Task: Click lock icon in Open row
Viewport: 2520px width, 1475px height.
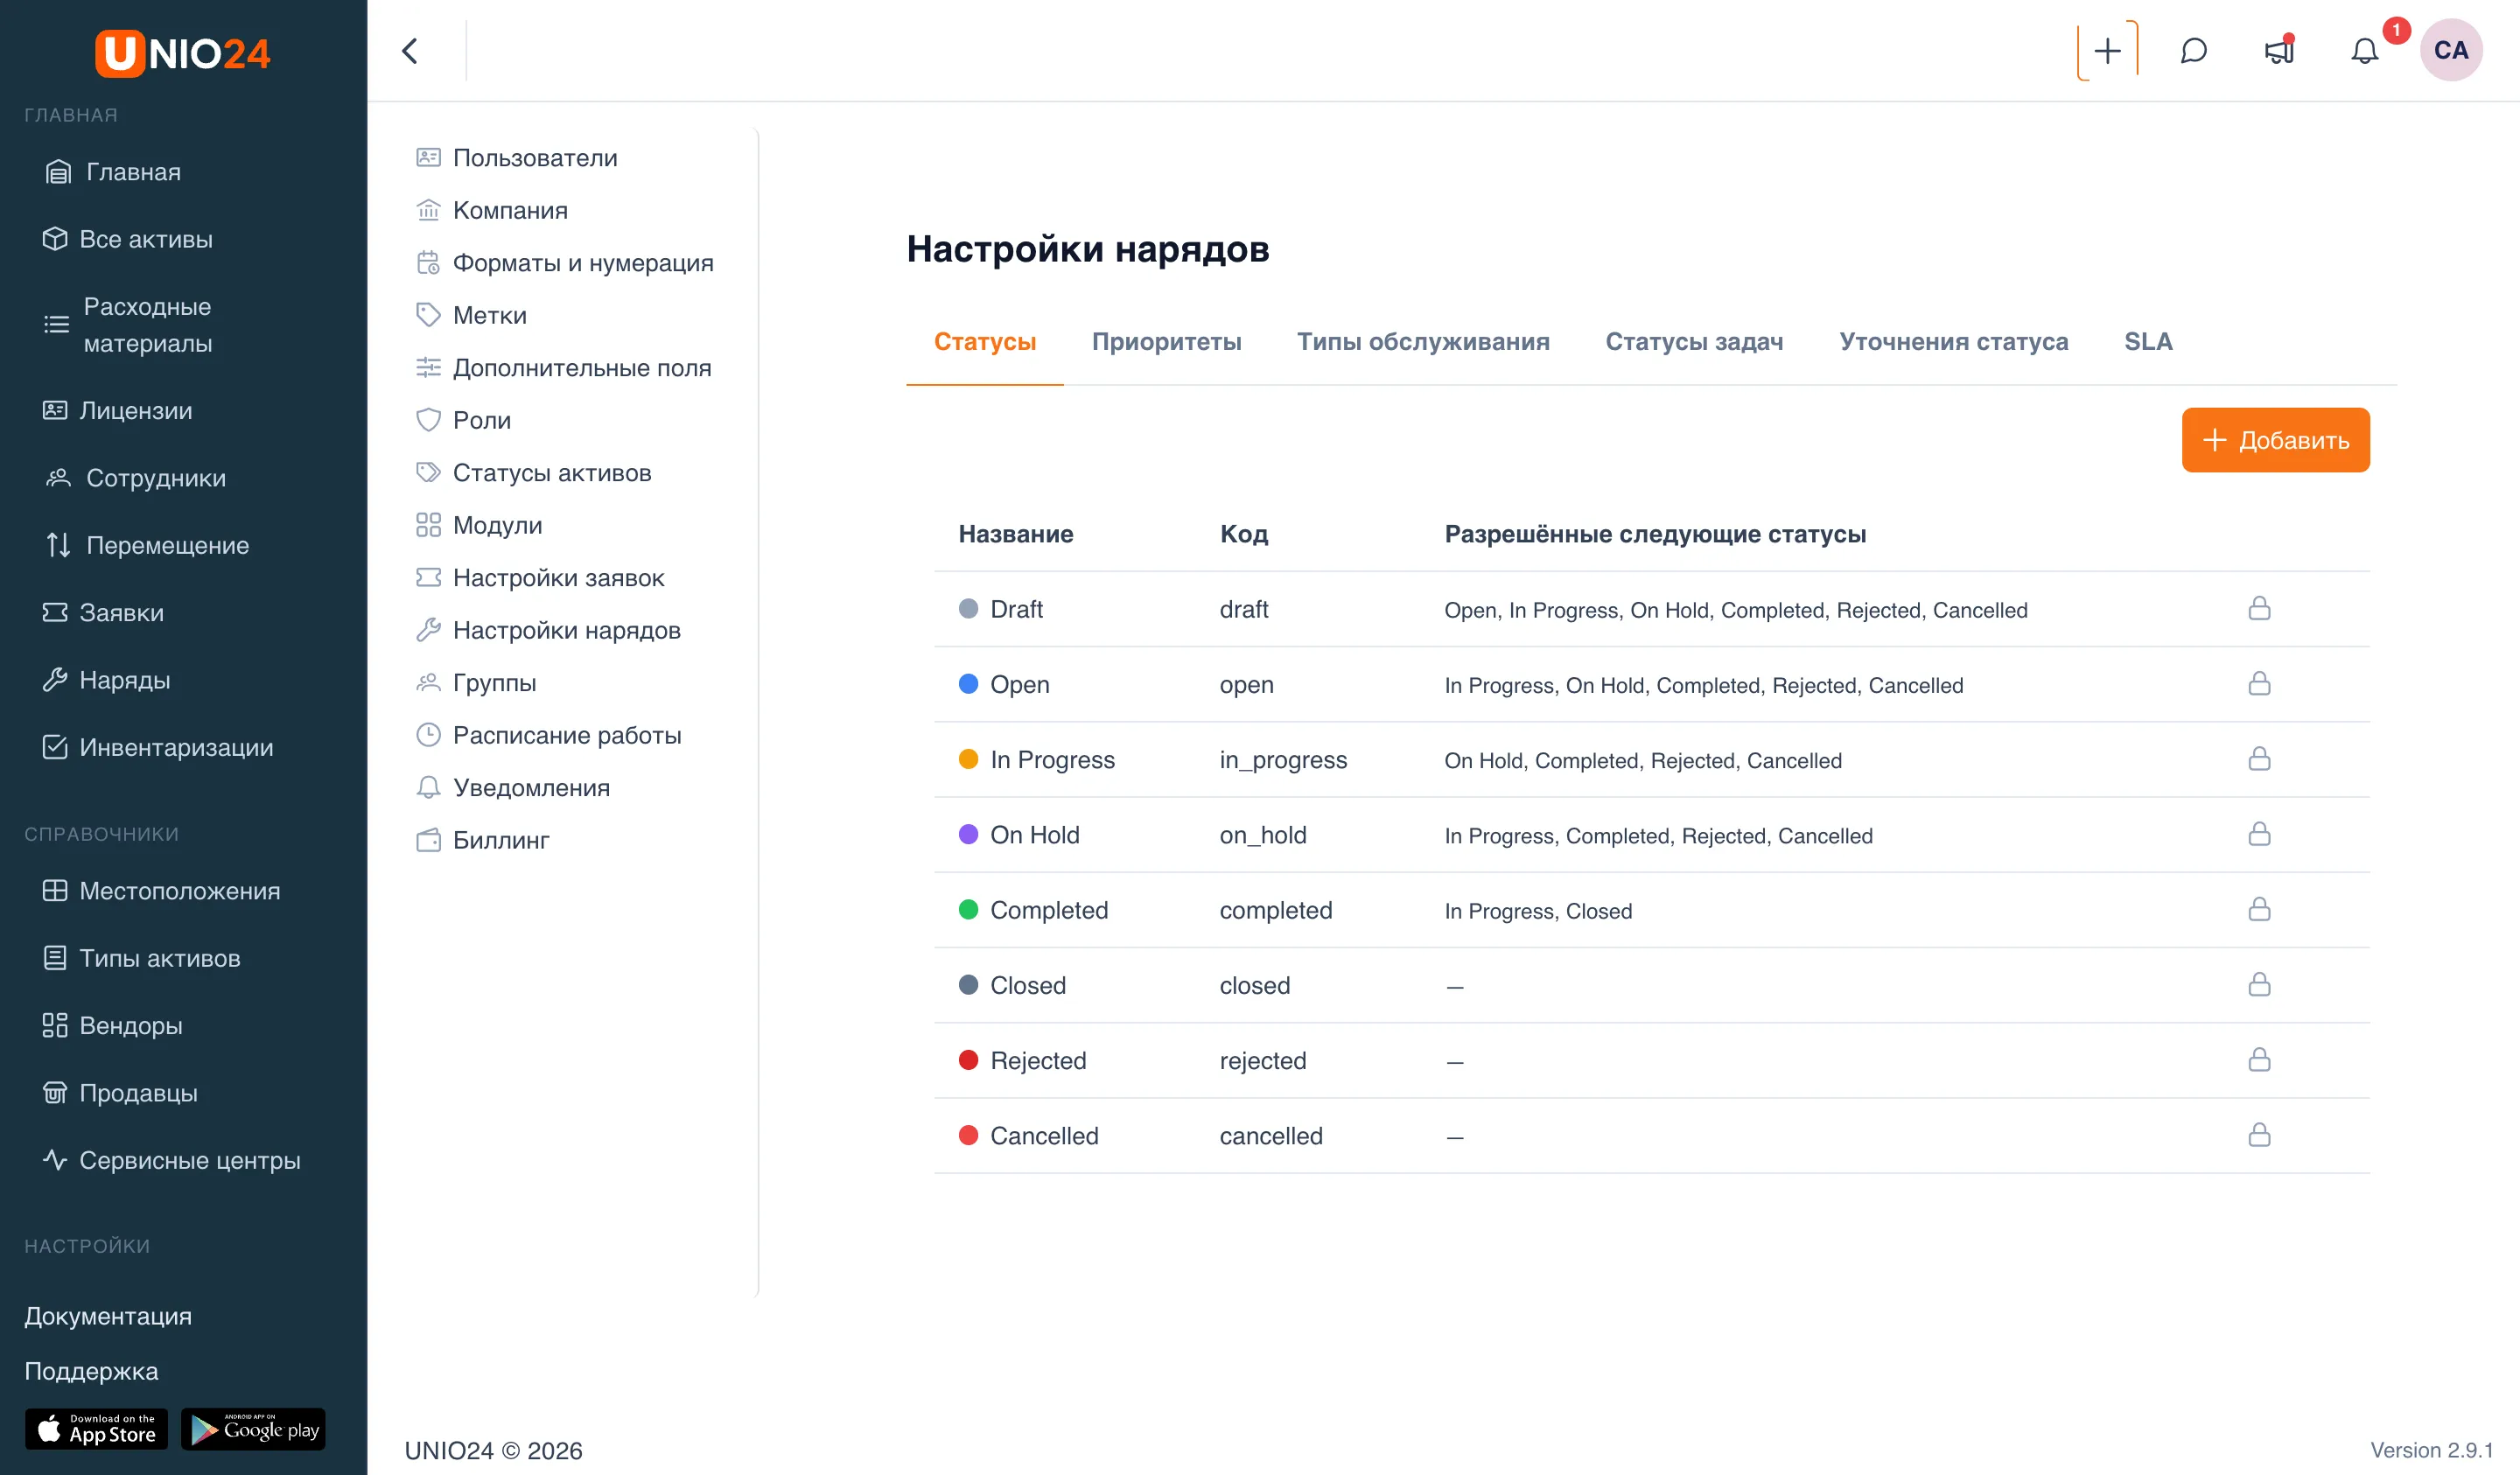Action: point(2259,684)
